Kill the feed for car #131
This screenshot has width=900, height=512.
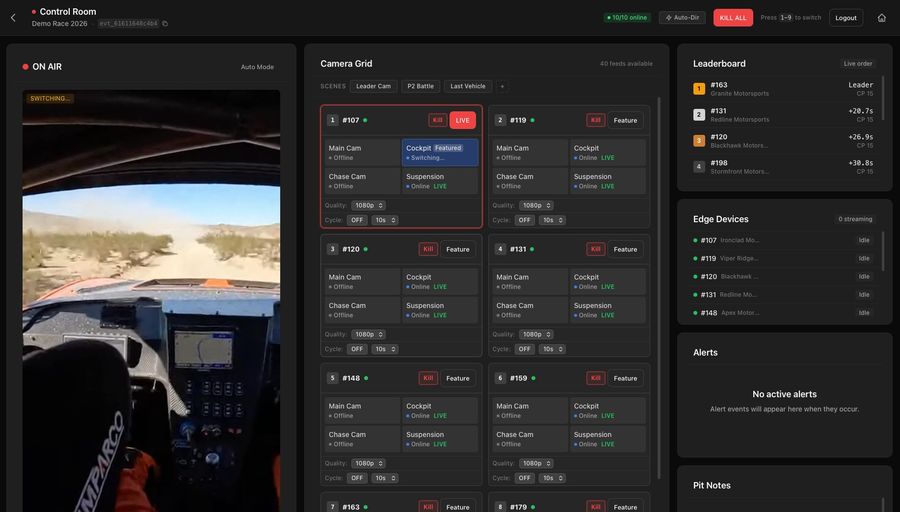[596, 249]
